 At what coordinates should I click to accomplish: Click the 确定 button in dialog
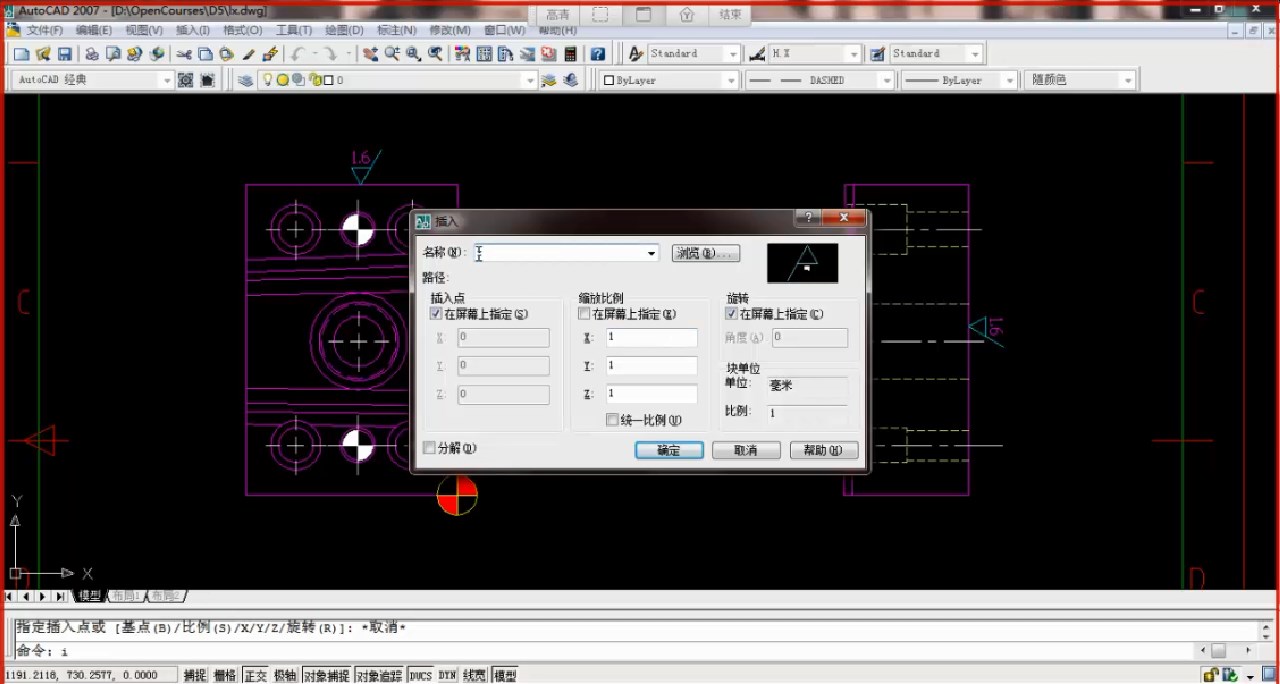pyautogui.click(x=668, y=451)
